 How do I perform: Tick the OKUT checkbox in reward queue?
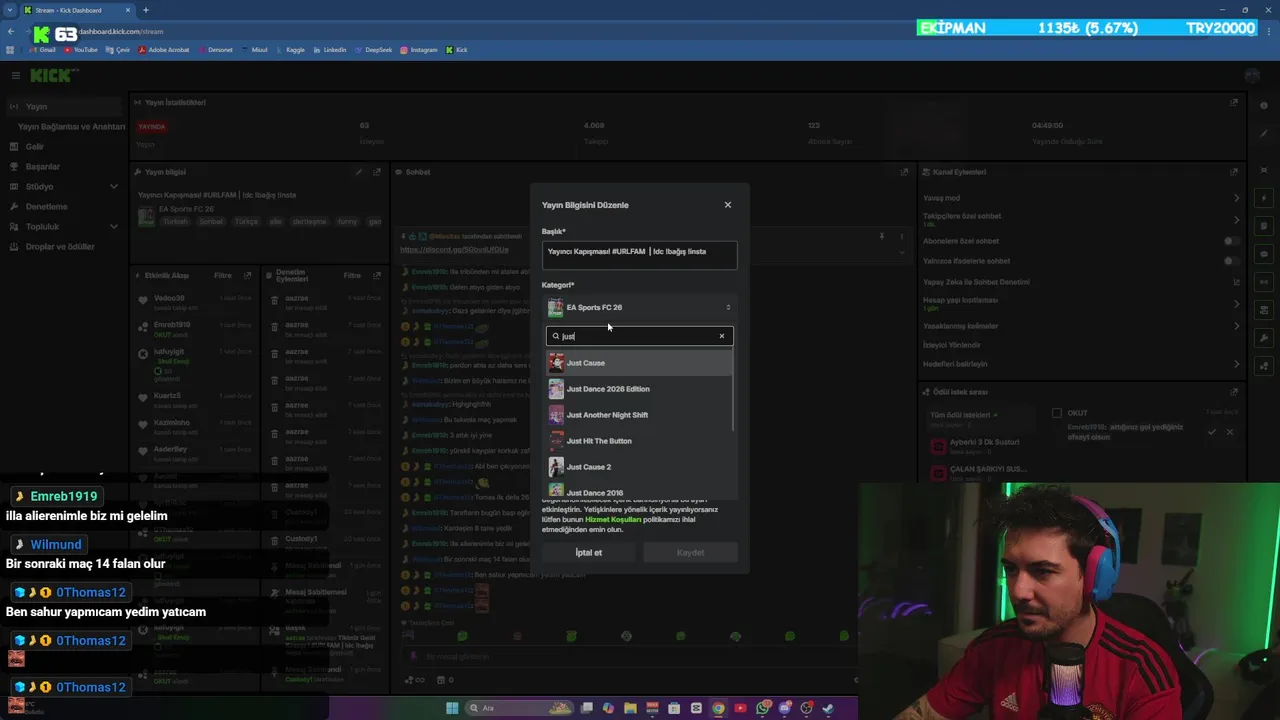(1057, 413)
